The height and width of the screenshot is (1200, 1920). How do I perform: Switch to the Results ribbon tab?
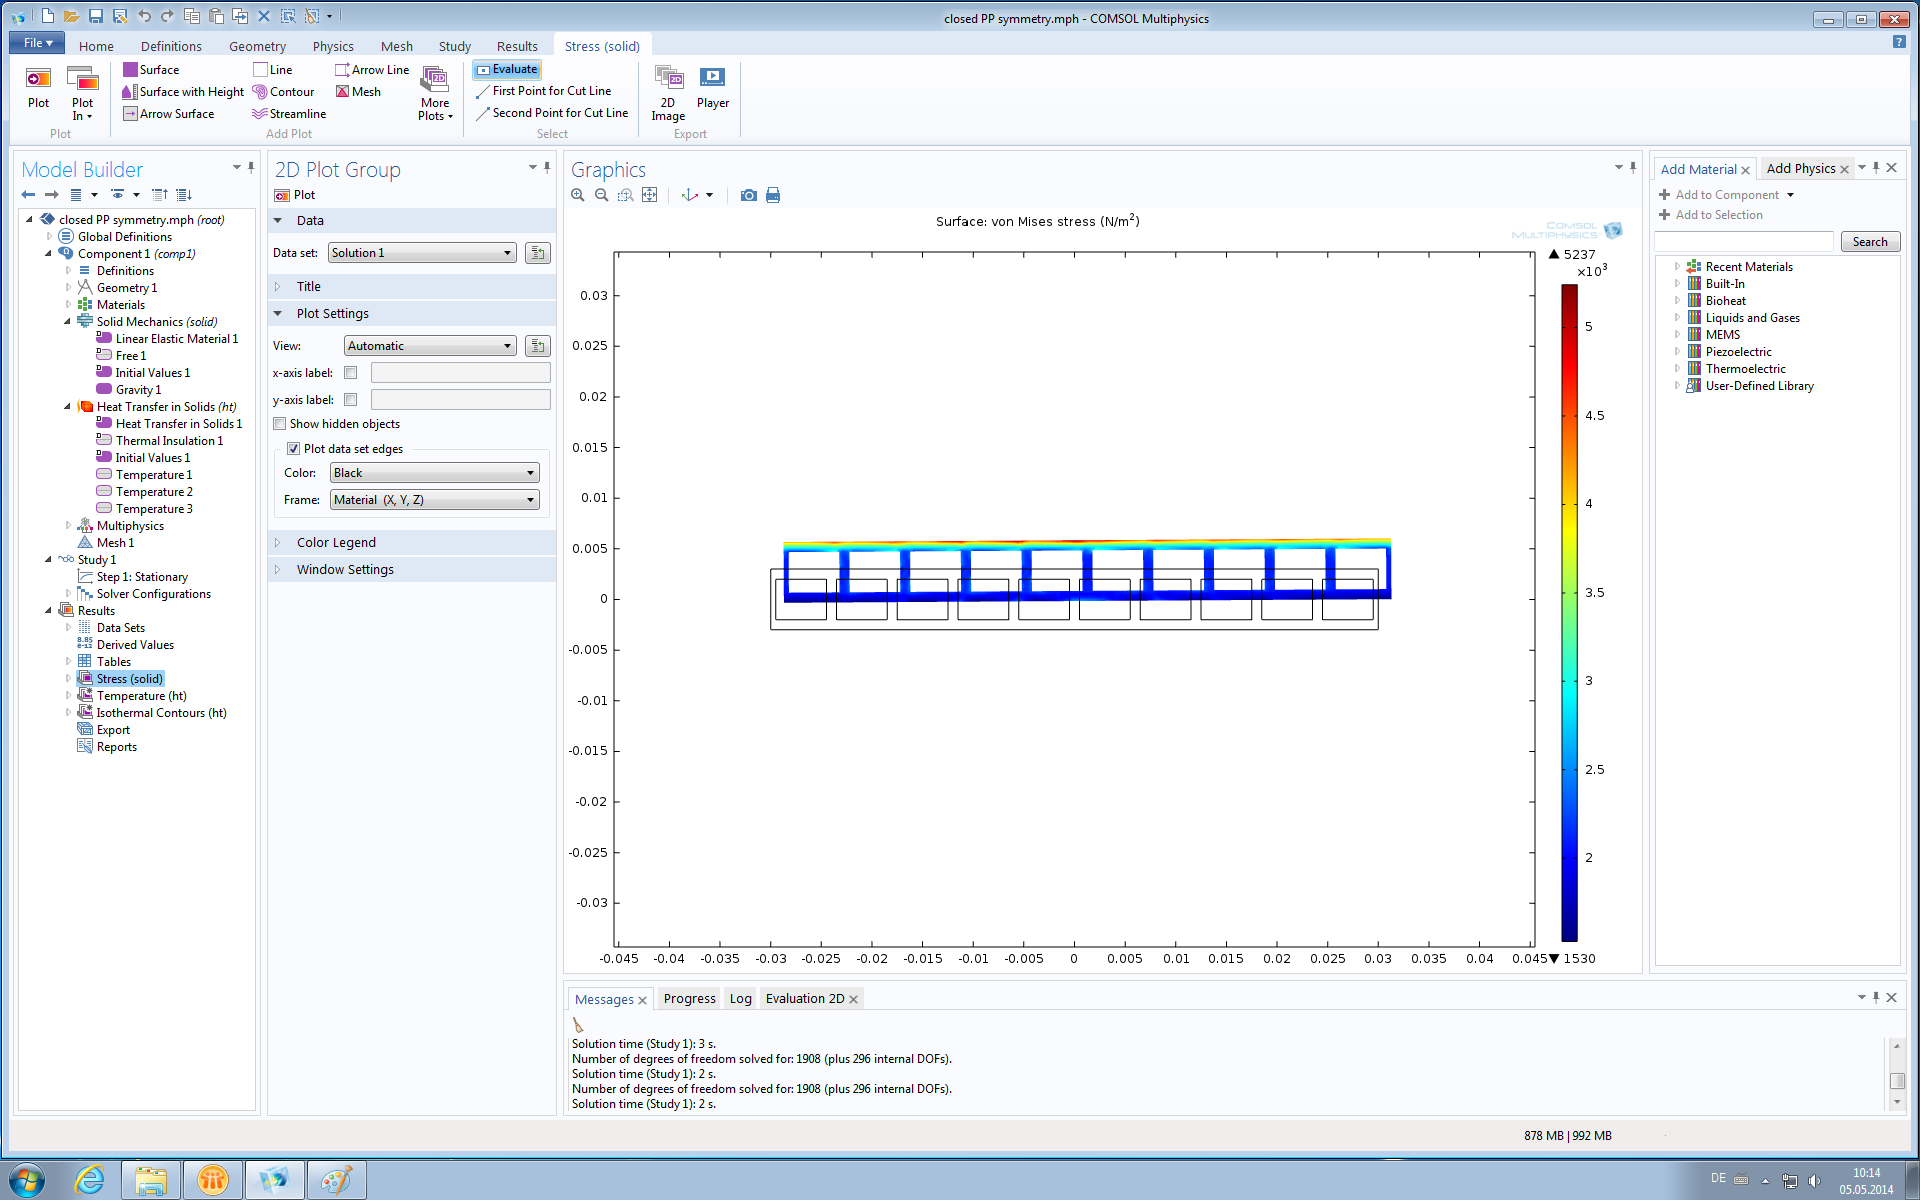click(x=516, y=46)
